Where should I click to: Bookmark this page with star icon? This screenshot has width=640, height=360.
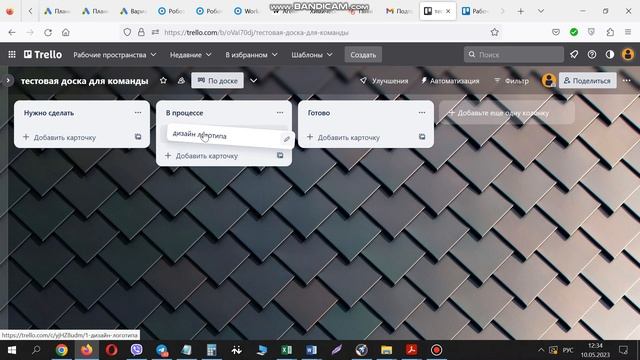[x=495, y=32]
